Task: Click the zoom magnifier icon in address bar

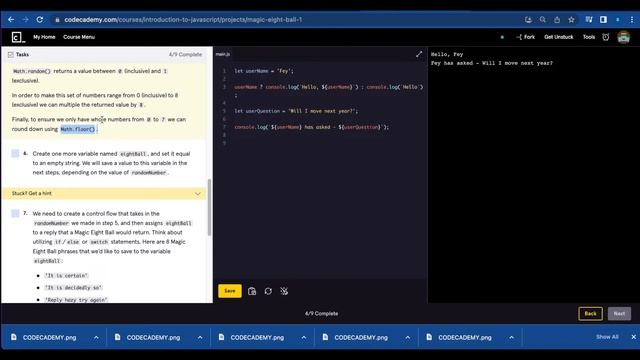Action: [x=542, y=20]
